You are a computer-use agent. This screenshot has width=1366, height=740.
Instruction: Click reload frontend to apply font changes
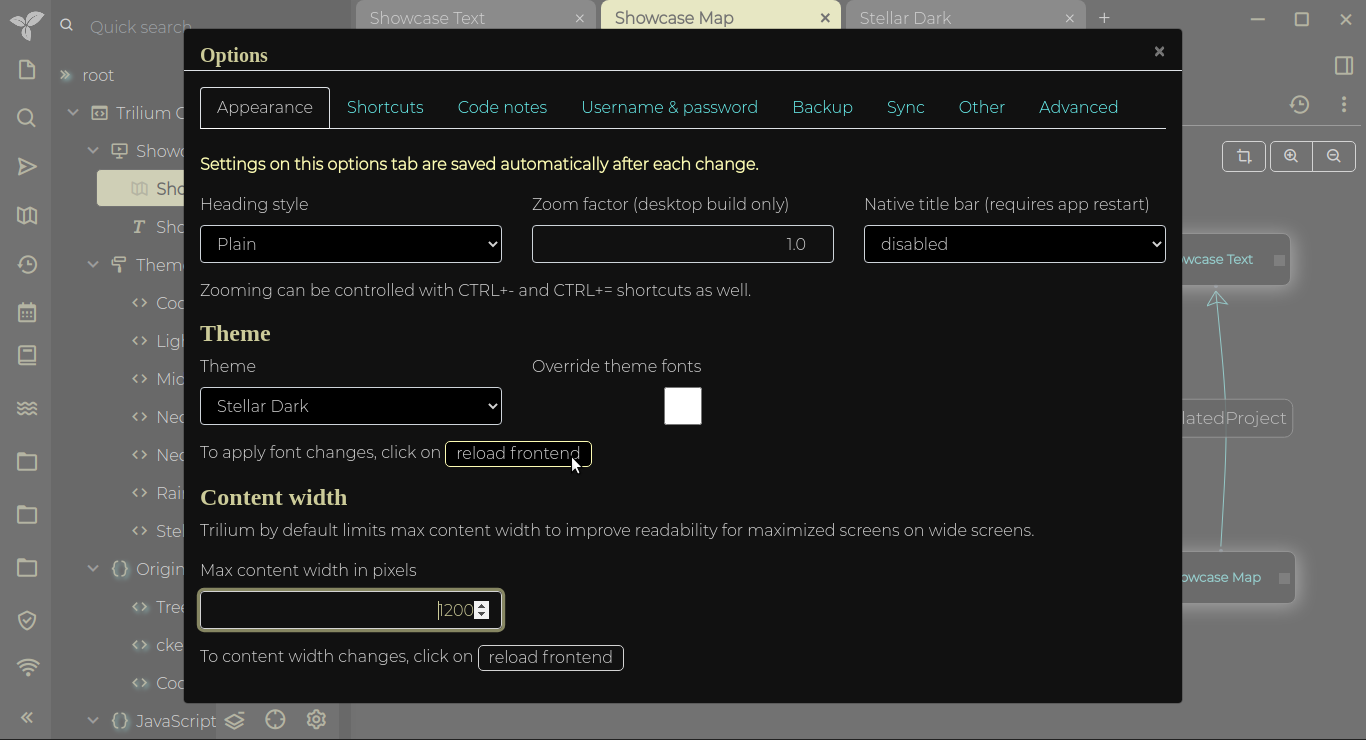[517, 453]
